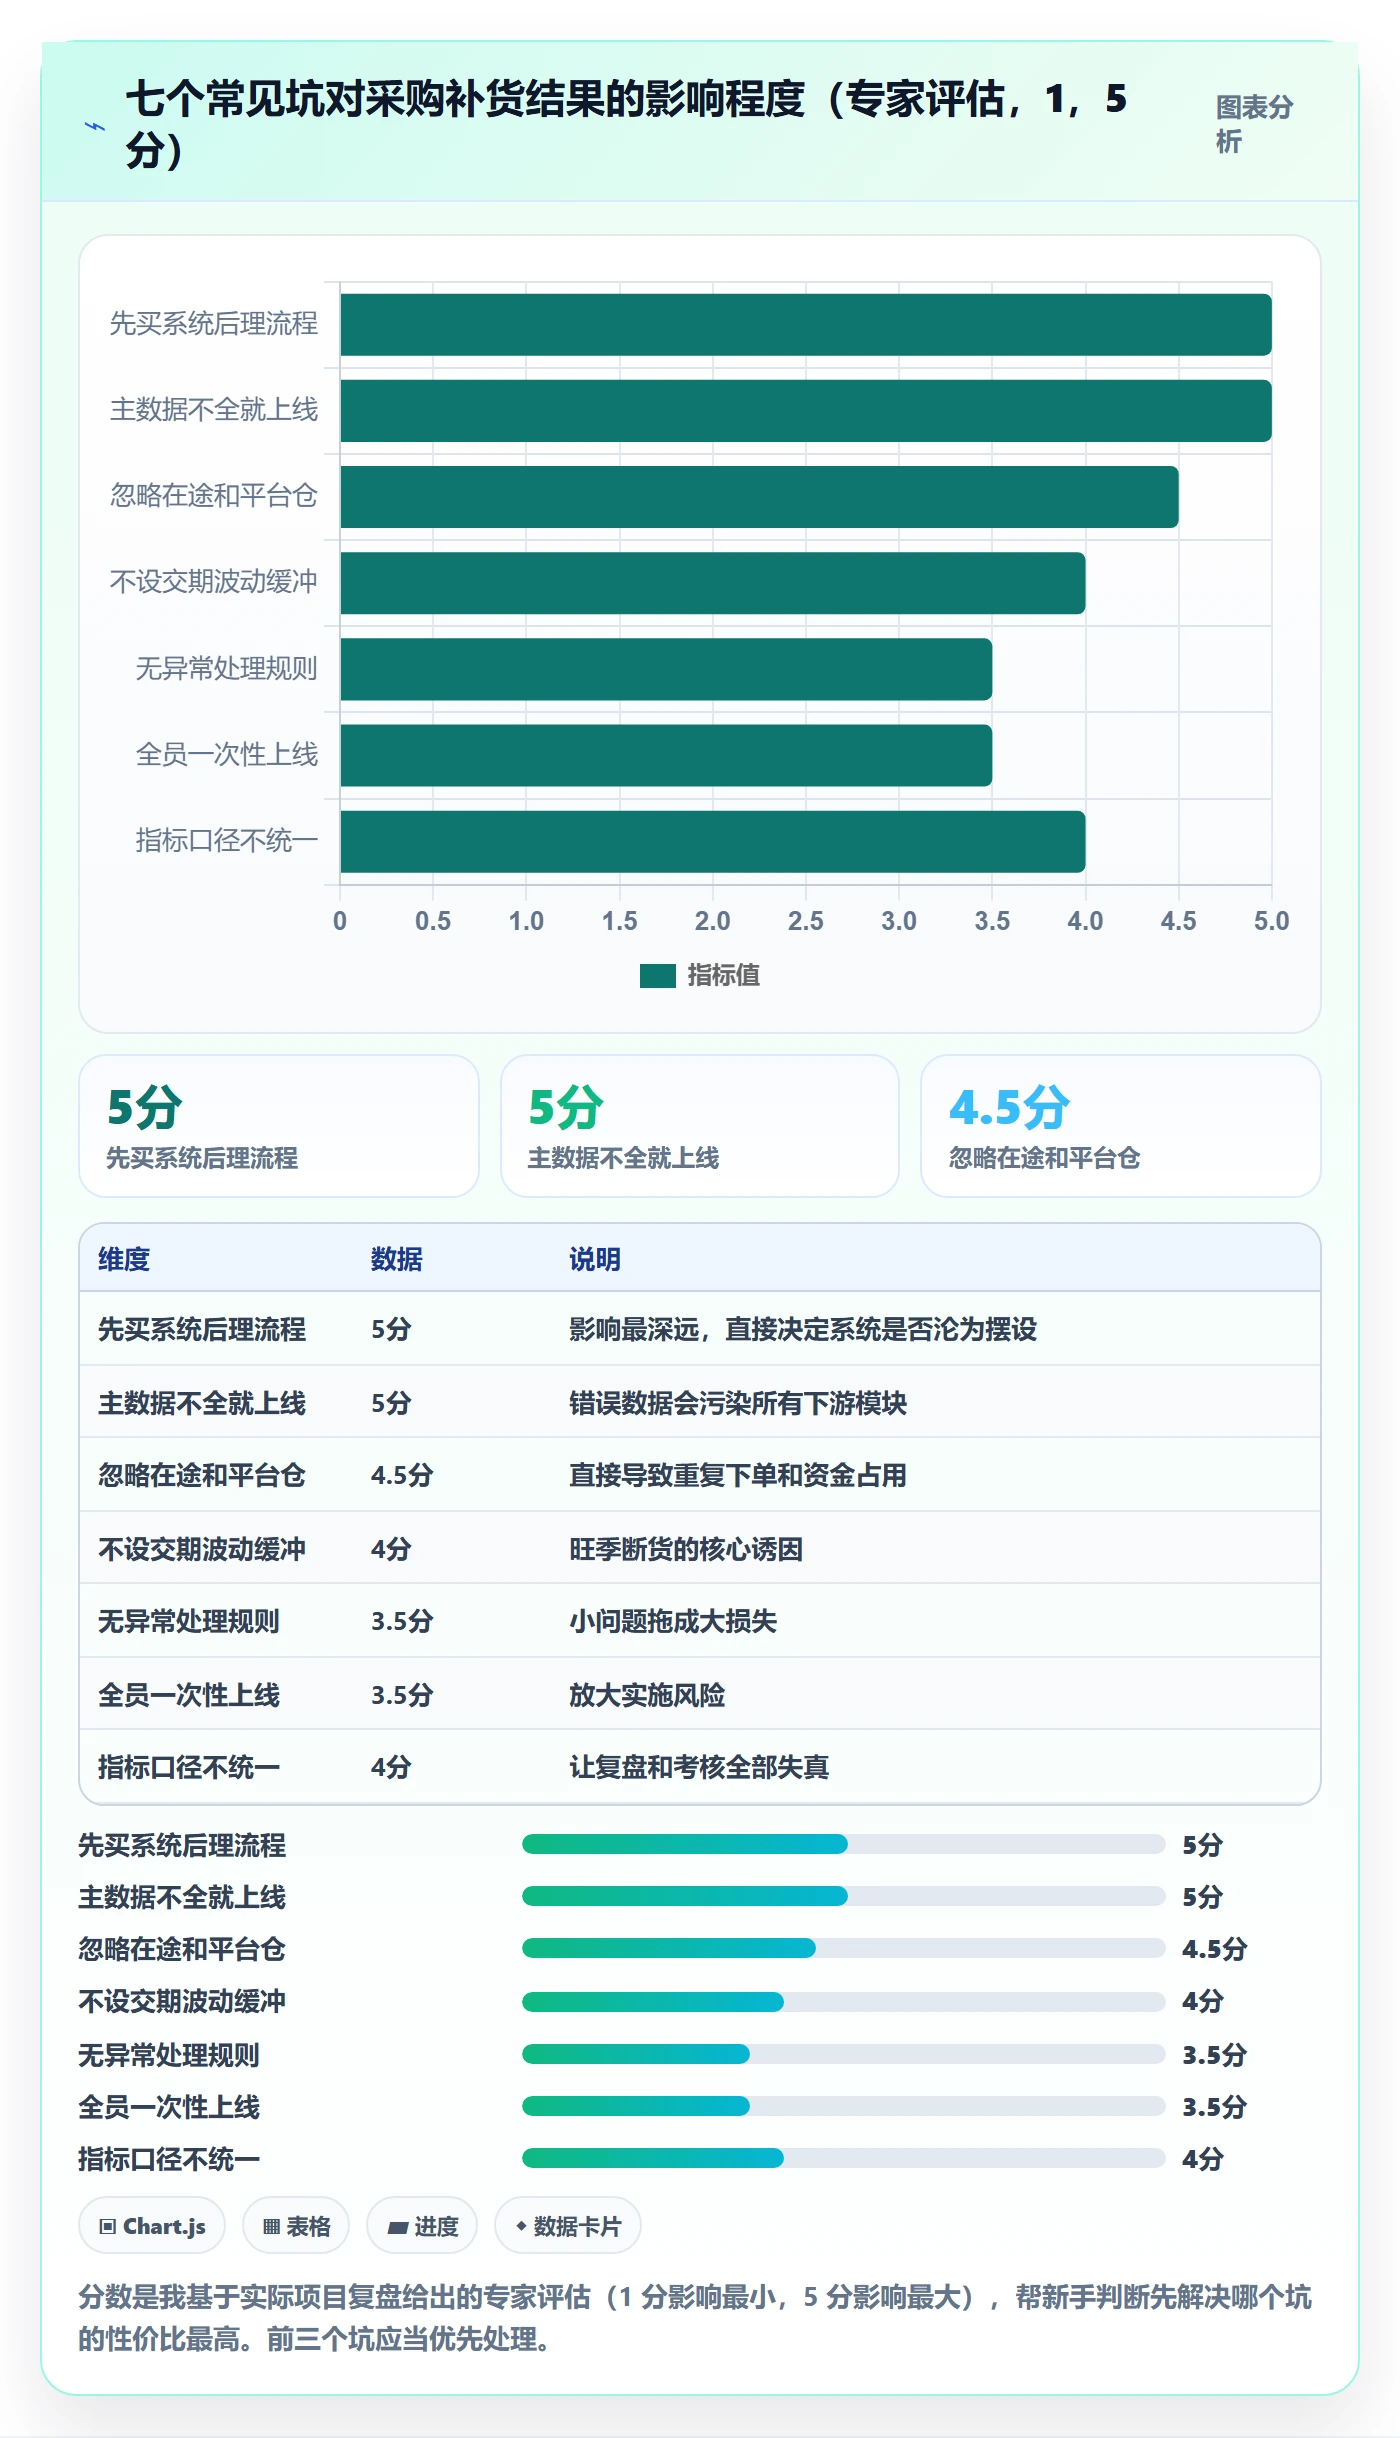This screenshot has height=2438, width=1400.
Task: Click the 无异常处理规则 progress bar
Action: (x=843, y=2054)
